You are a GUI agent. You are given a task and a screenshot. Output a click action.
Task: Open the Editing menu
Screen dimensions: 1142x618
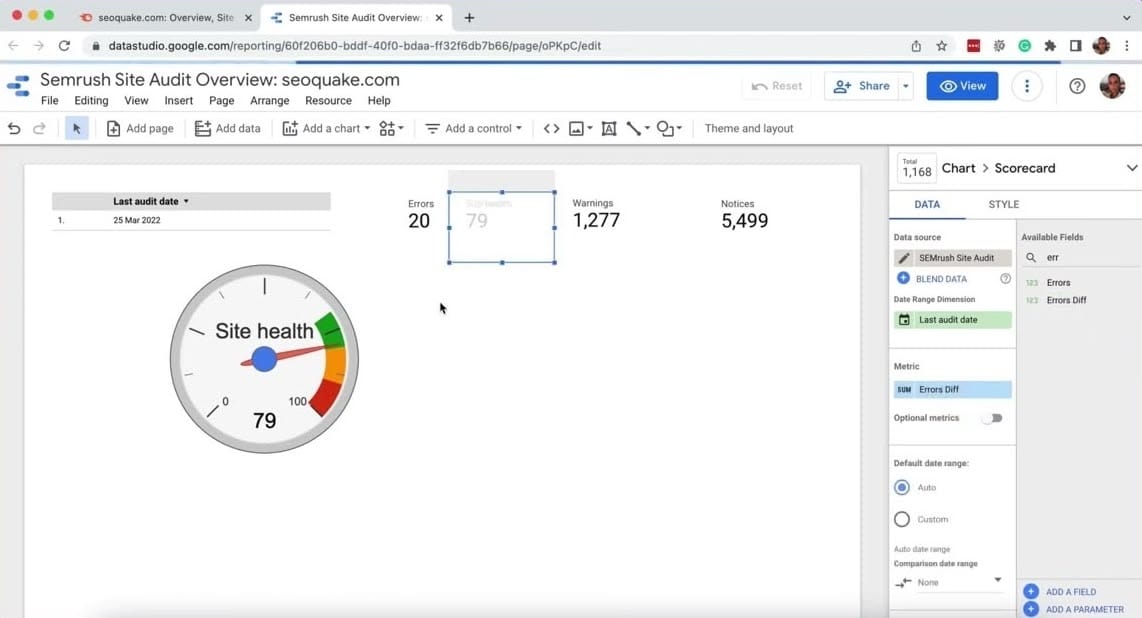[x=91, y=100]
